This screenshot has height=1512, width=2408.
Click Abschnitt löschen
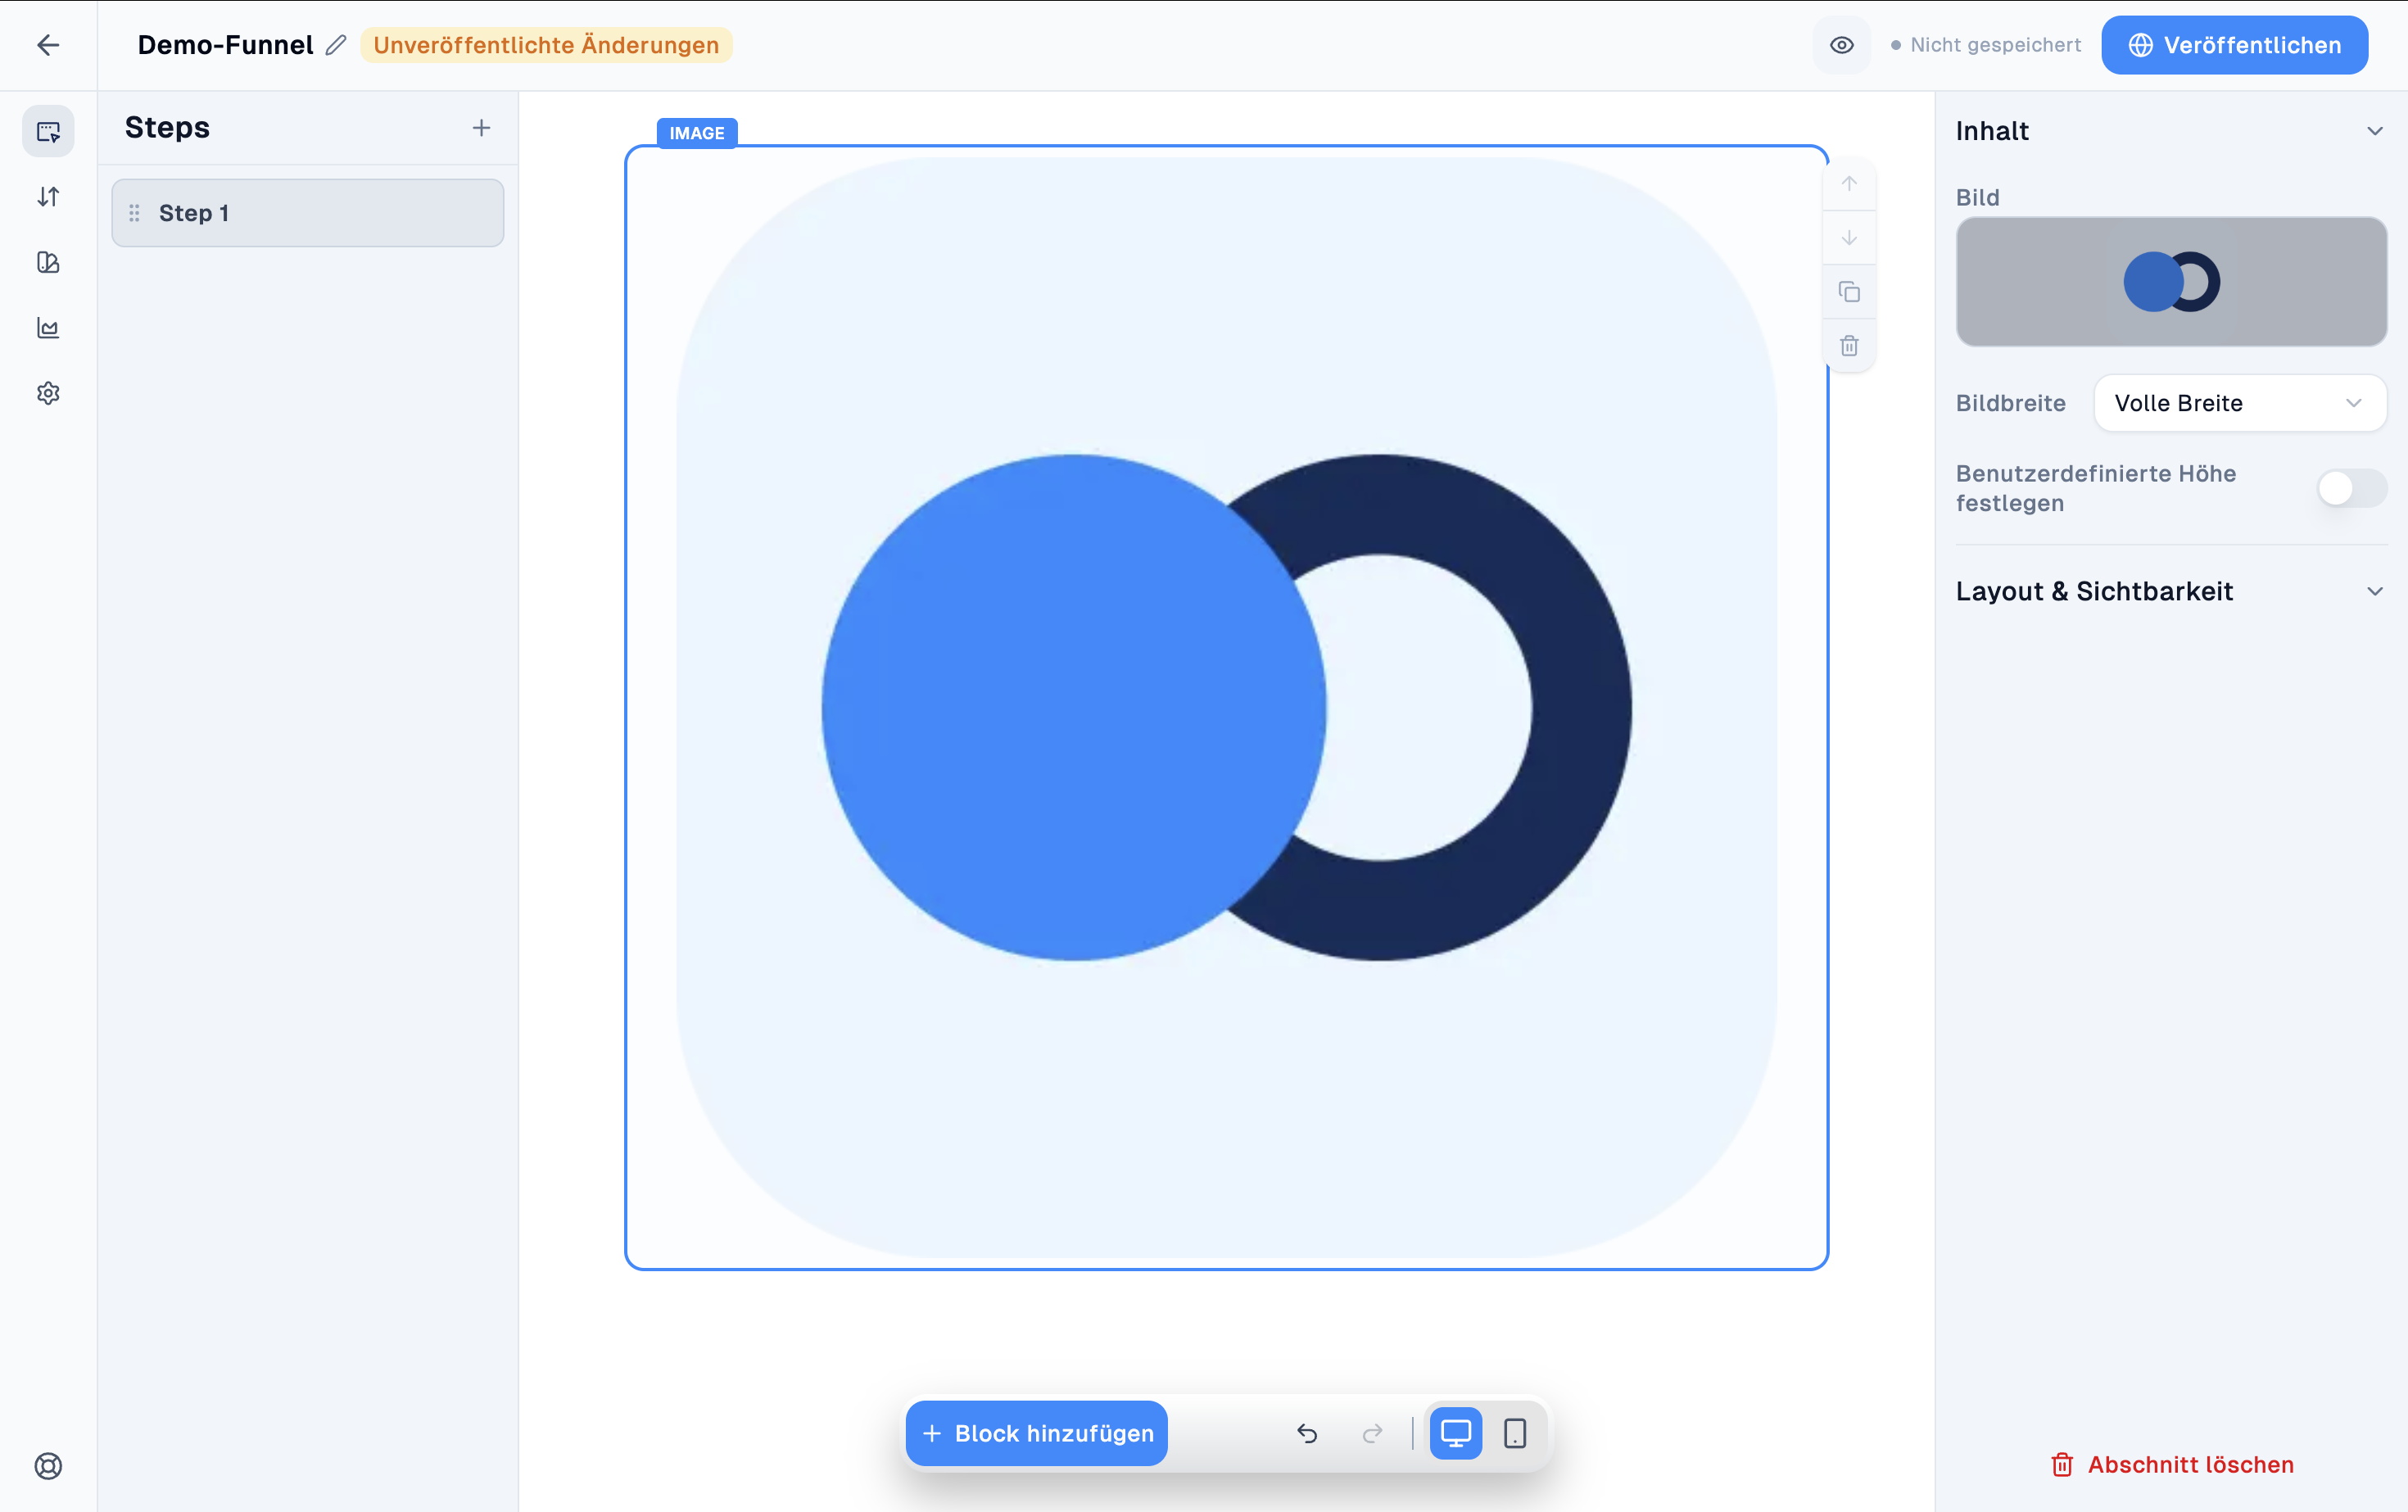pyautogui.click(x=2171, y=1465)
